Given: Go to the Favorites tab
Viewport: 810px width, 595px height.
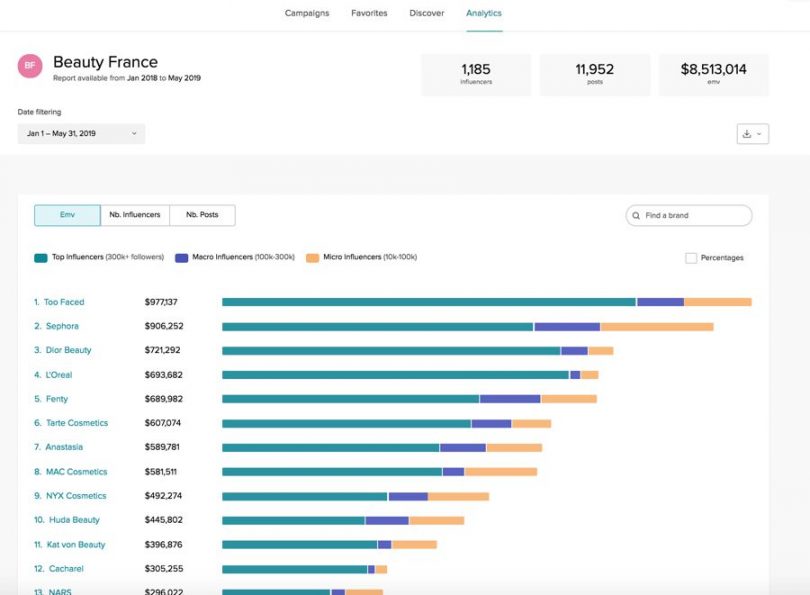Looking at the screenshot, I should [x=369, y=13].
